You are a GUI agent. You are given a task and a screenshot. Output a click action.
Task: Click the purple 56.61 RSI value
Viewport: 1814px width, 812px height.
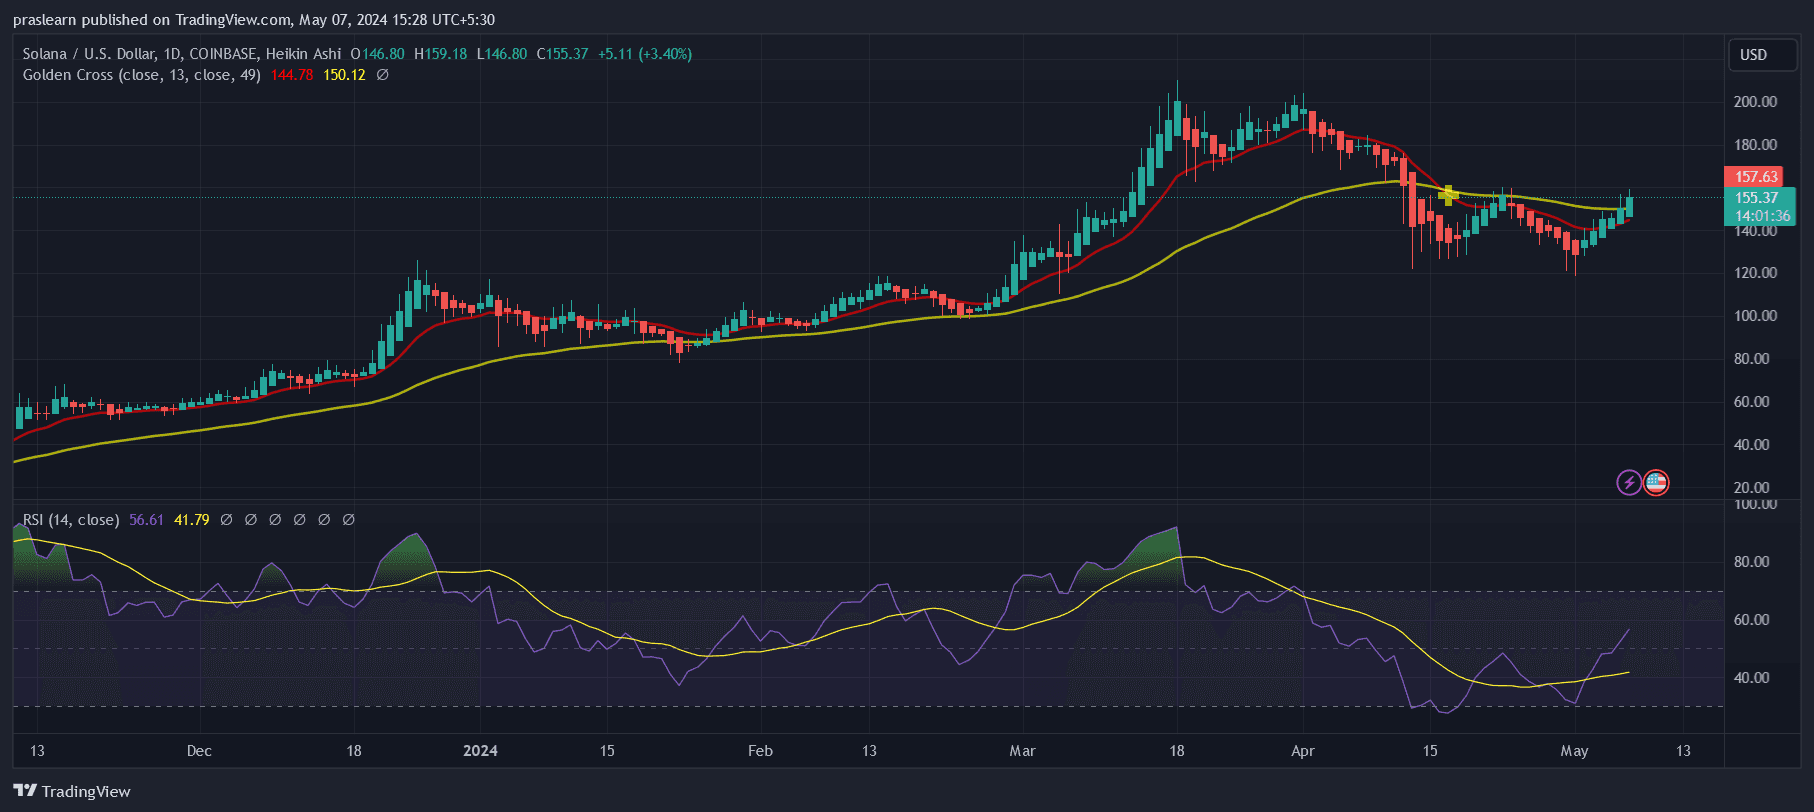pyautogui.click(x=146, y=520)
